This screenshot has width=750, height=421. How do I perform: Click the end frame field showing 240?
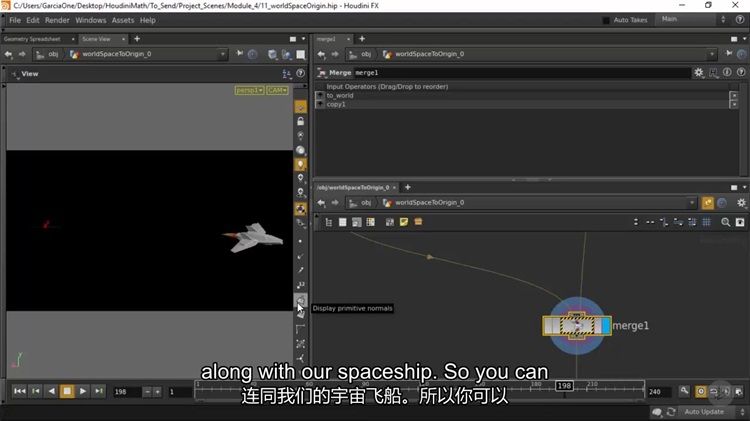click(x=660, y=392)
